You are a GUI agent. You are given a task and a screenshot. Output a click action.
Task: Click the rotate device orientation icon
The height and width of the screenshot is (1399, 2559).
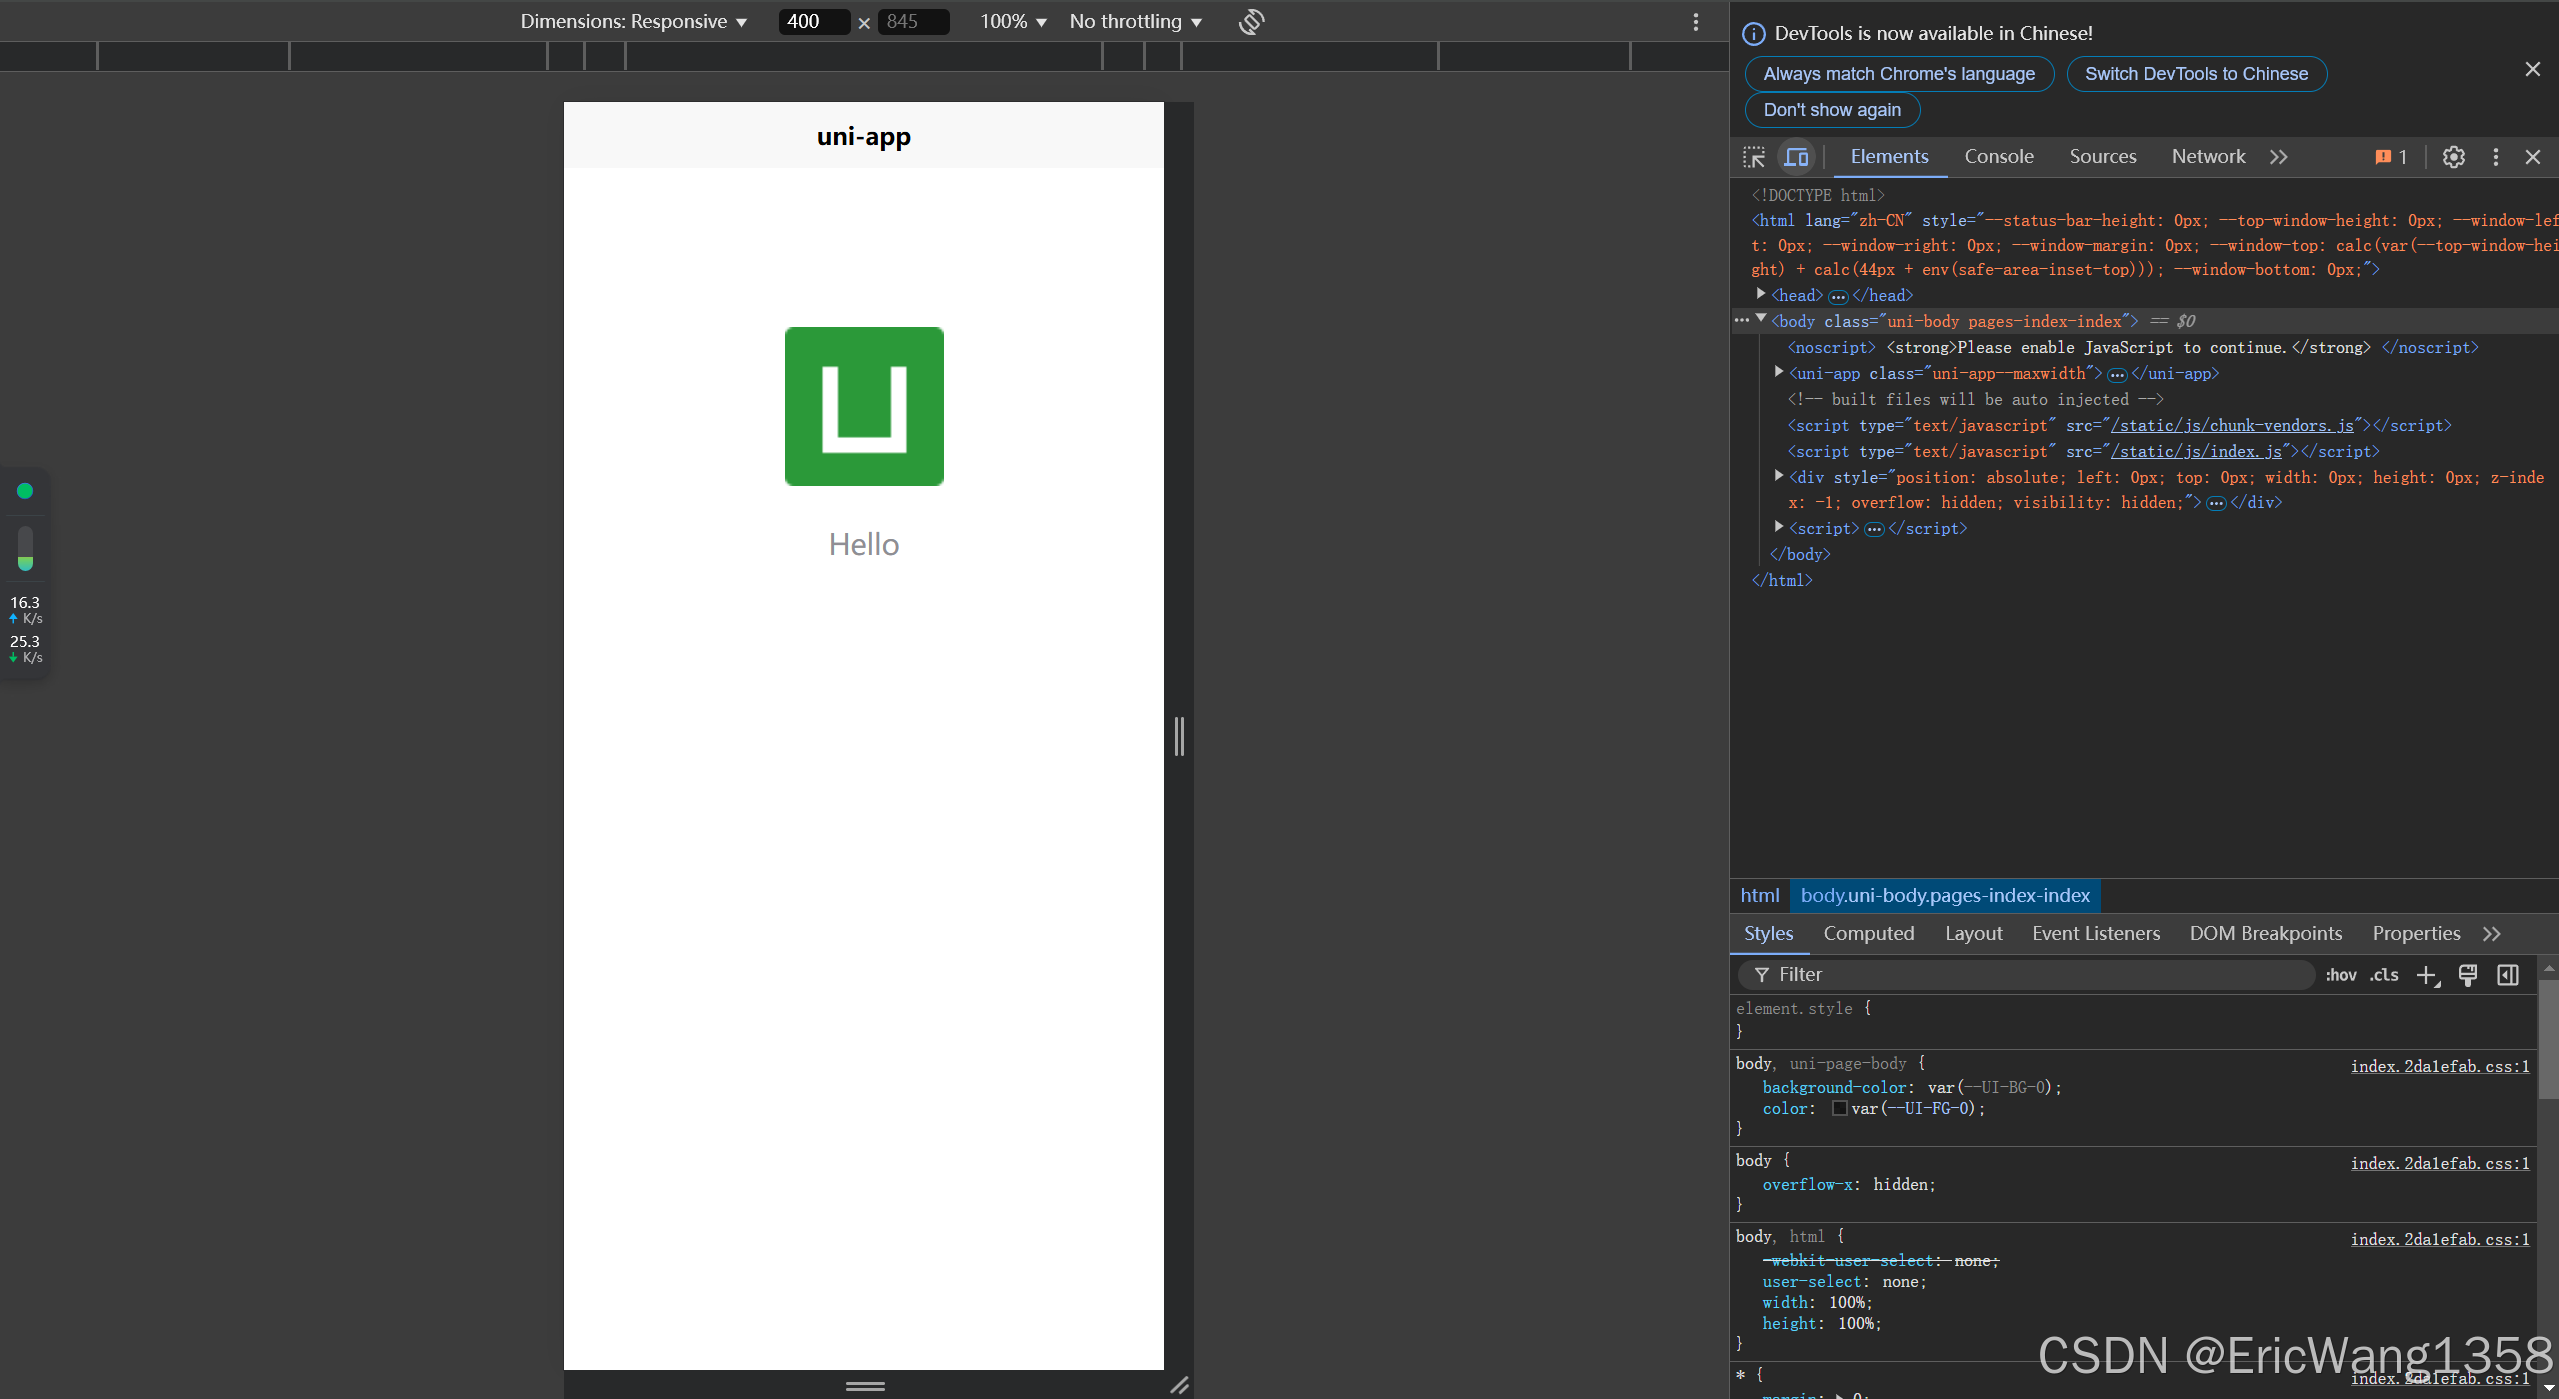(1250, 21)
